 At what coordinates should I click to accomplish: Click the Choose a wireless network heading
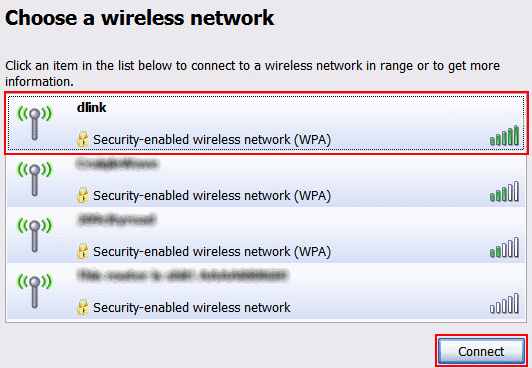point(139,18)
